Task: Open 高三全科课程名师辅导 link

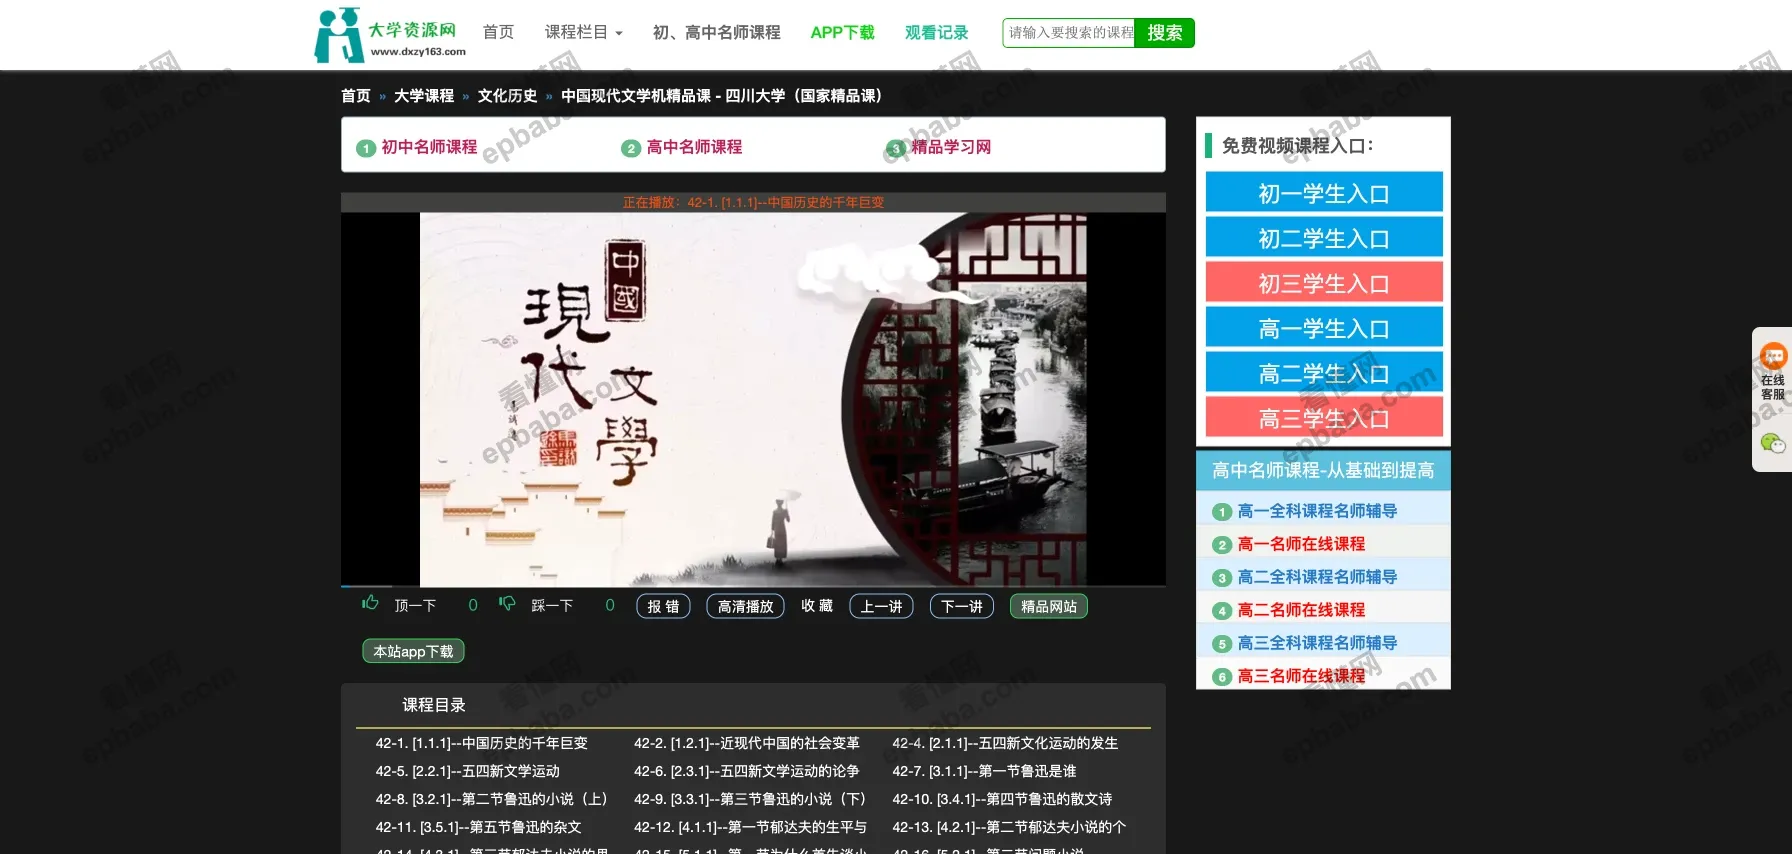Action: [1317, 643]
